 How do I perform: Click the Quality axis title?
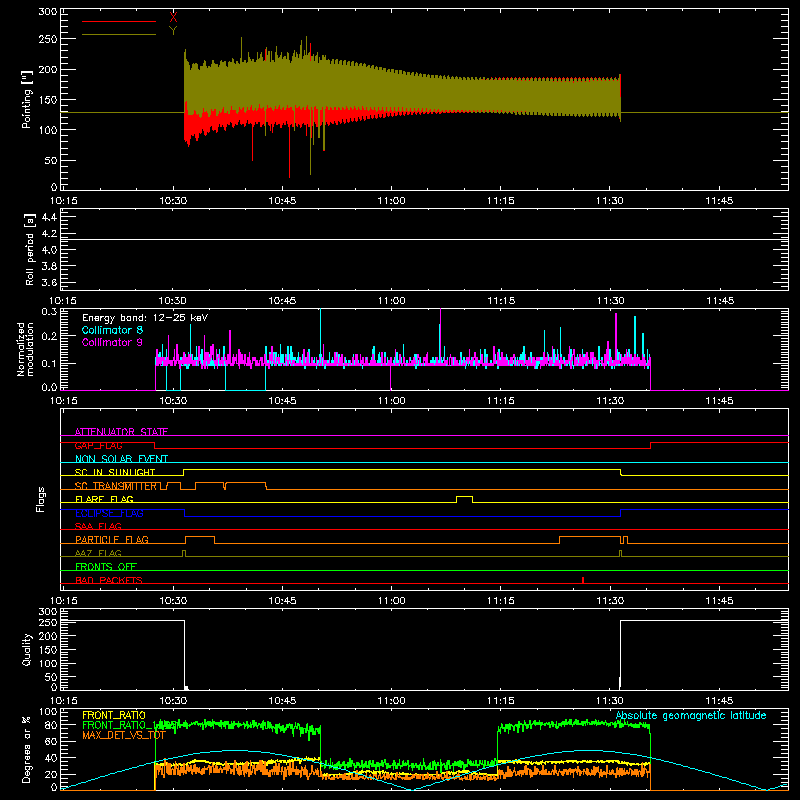click(x=27, y=649)
